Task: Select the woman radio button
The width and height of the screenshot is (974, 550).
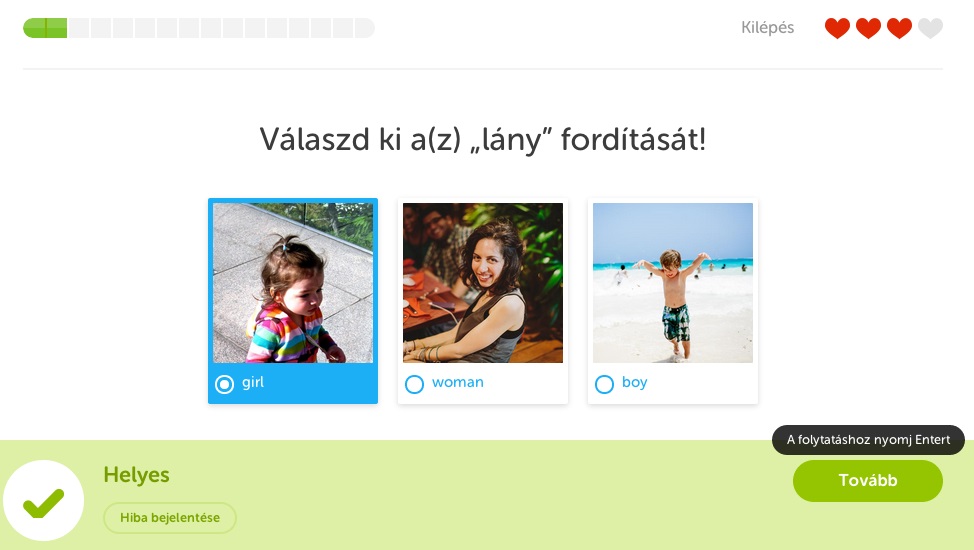Action: [x=414, y=384]
